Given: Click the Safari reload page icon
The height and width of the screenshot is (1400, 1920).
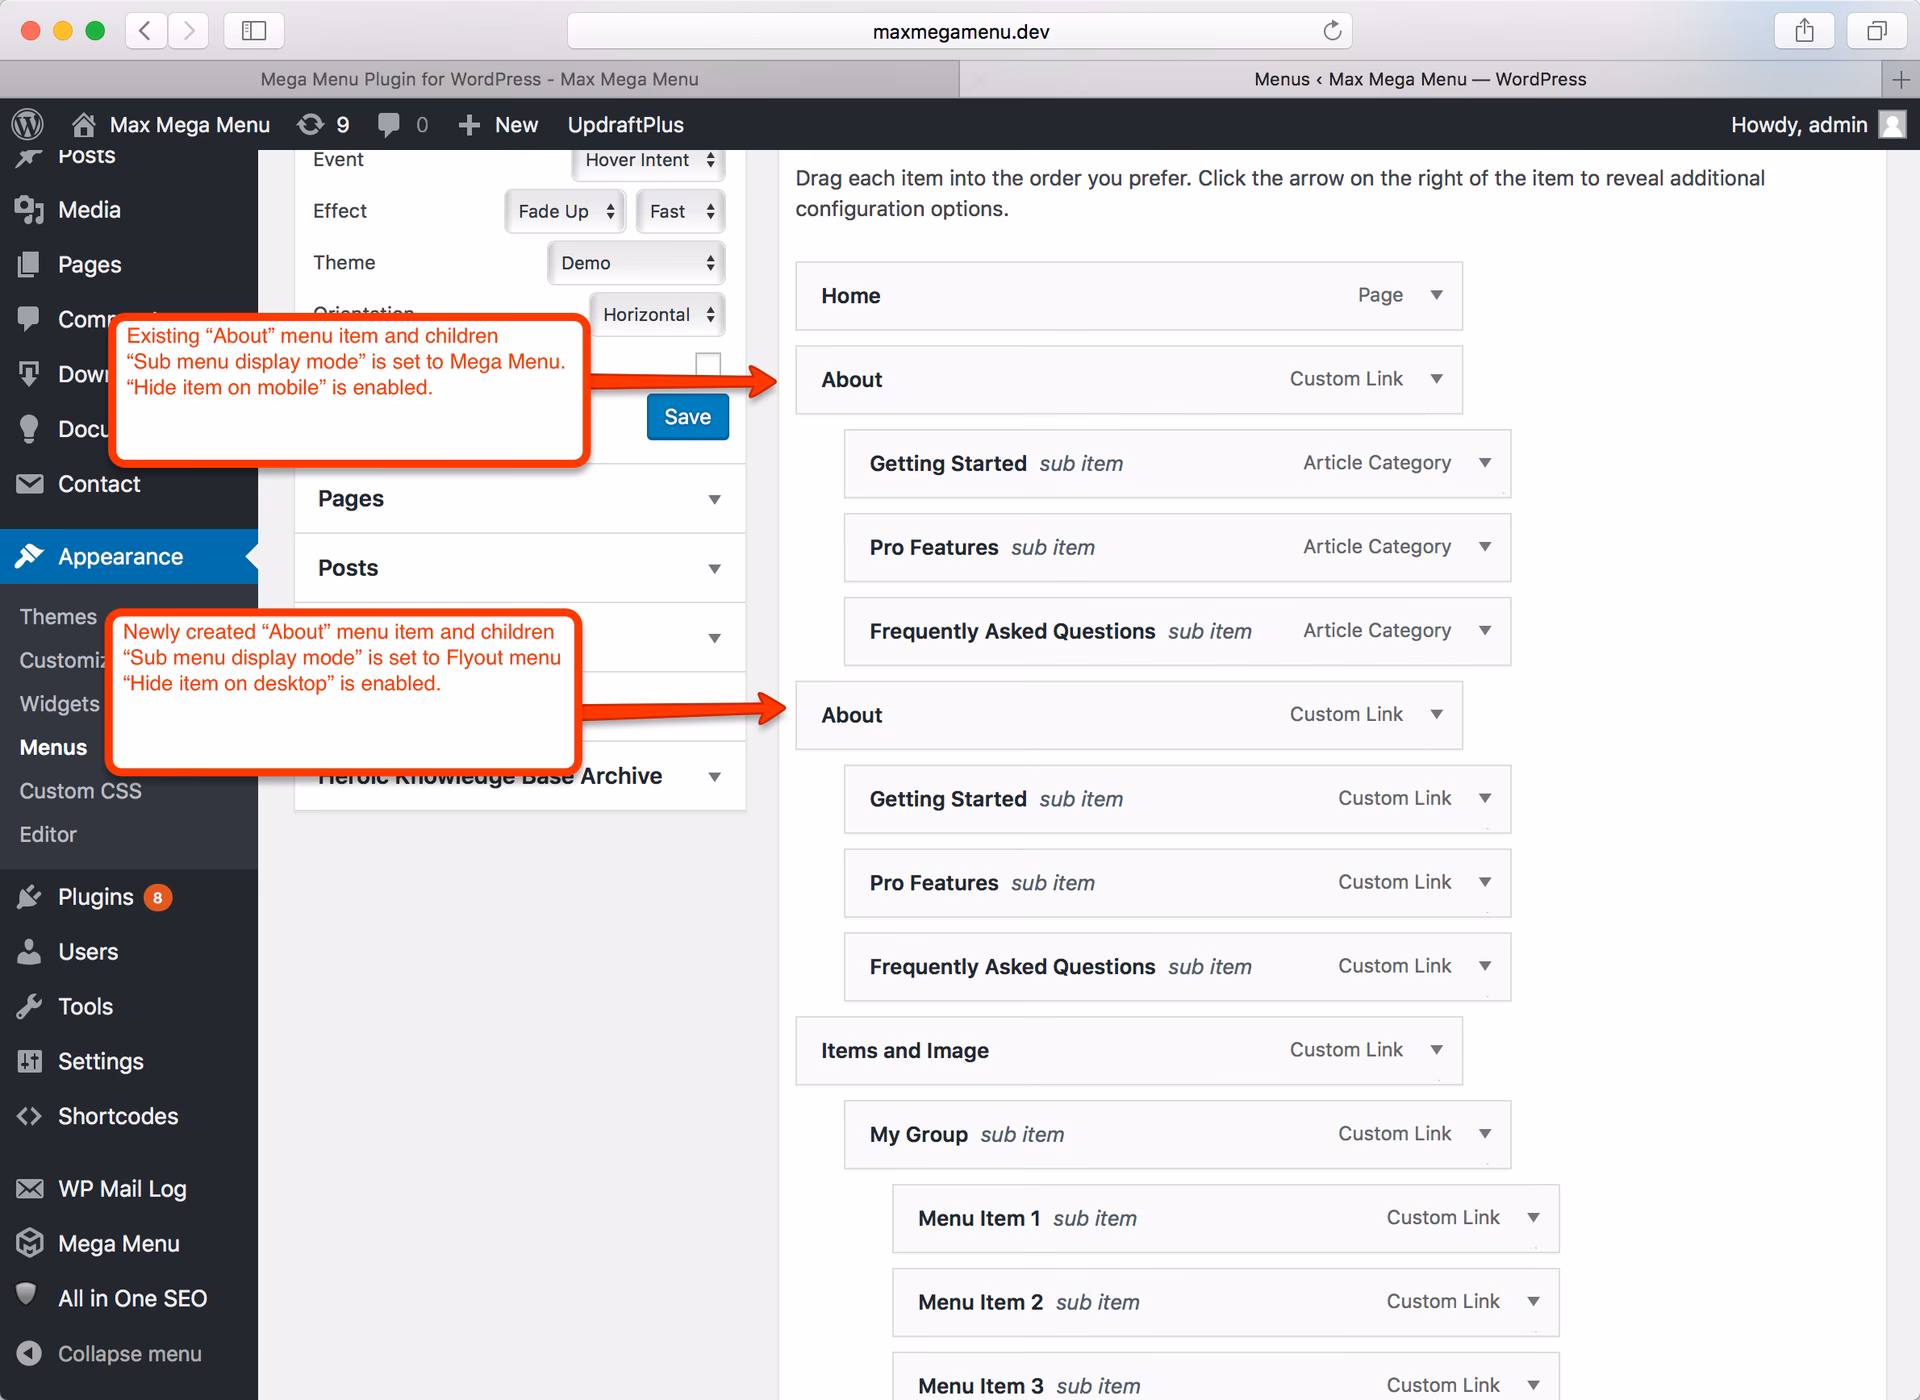Looking at the screenshot, I should tap(1331, 31).
